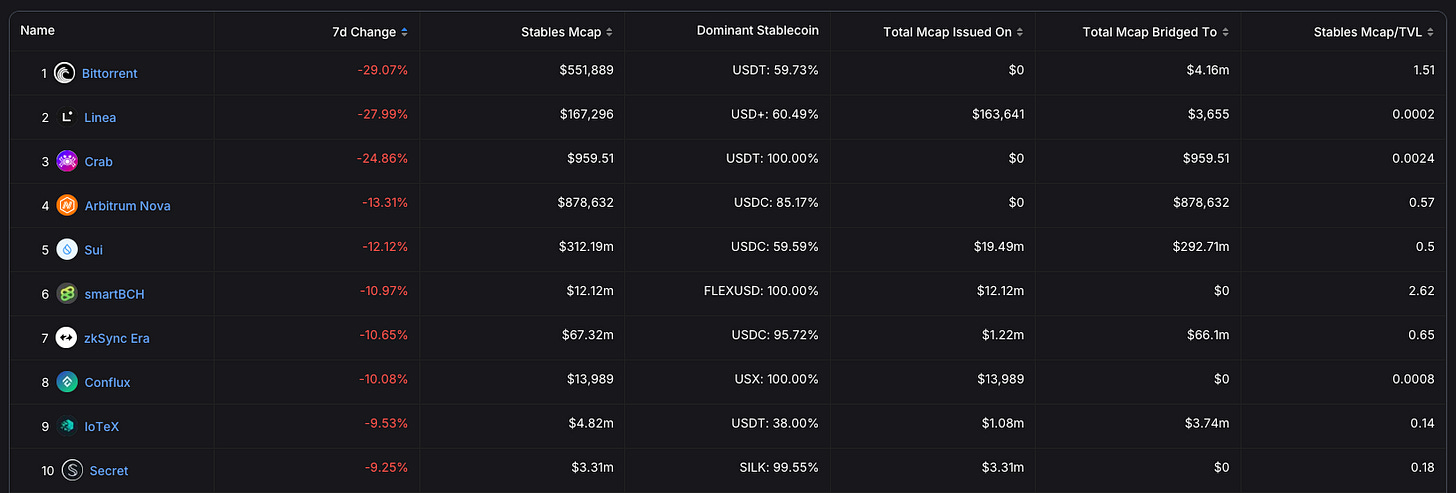
Task: Click the Linea chain logo icon
Action: (x=67, y=117)
